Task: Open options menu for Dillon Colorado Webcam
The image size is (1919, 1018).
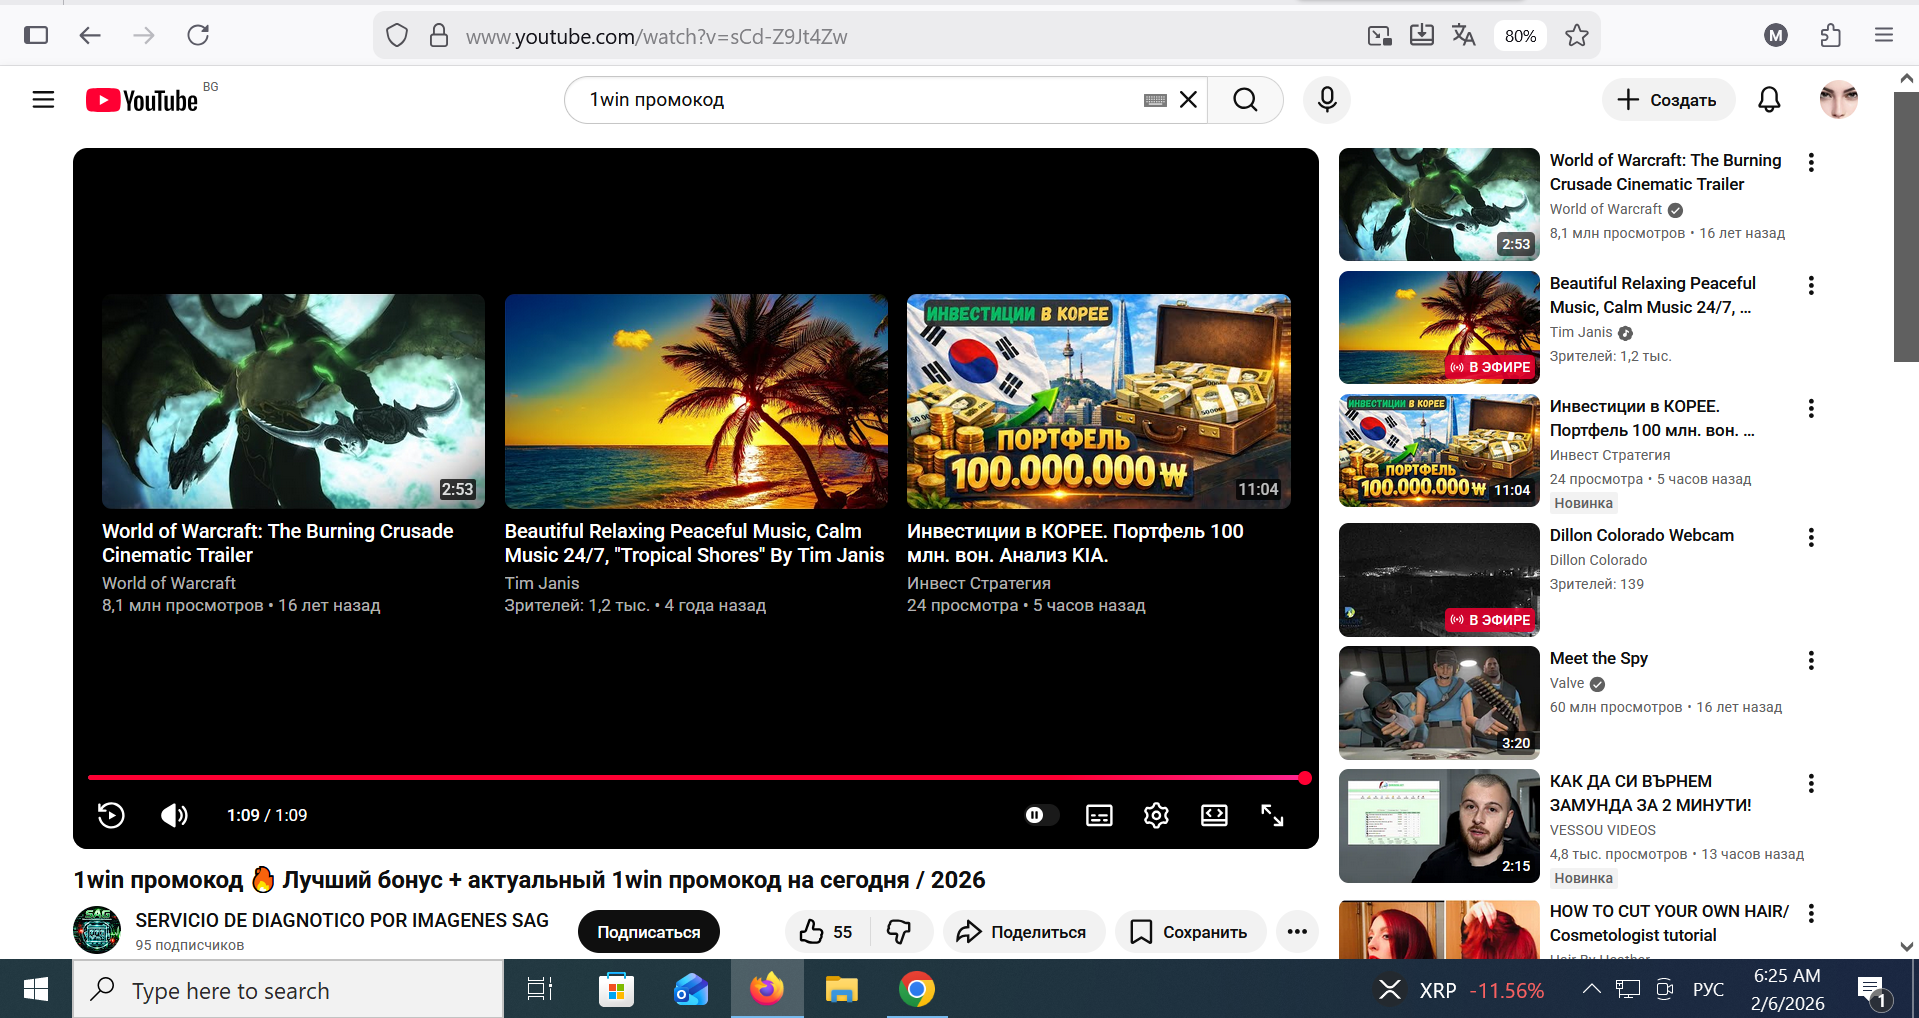Action: coord(1811,537)
